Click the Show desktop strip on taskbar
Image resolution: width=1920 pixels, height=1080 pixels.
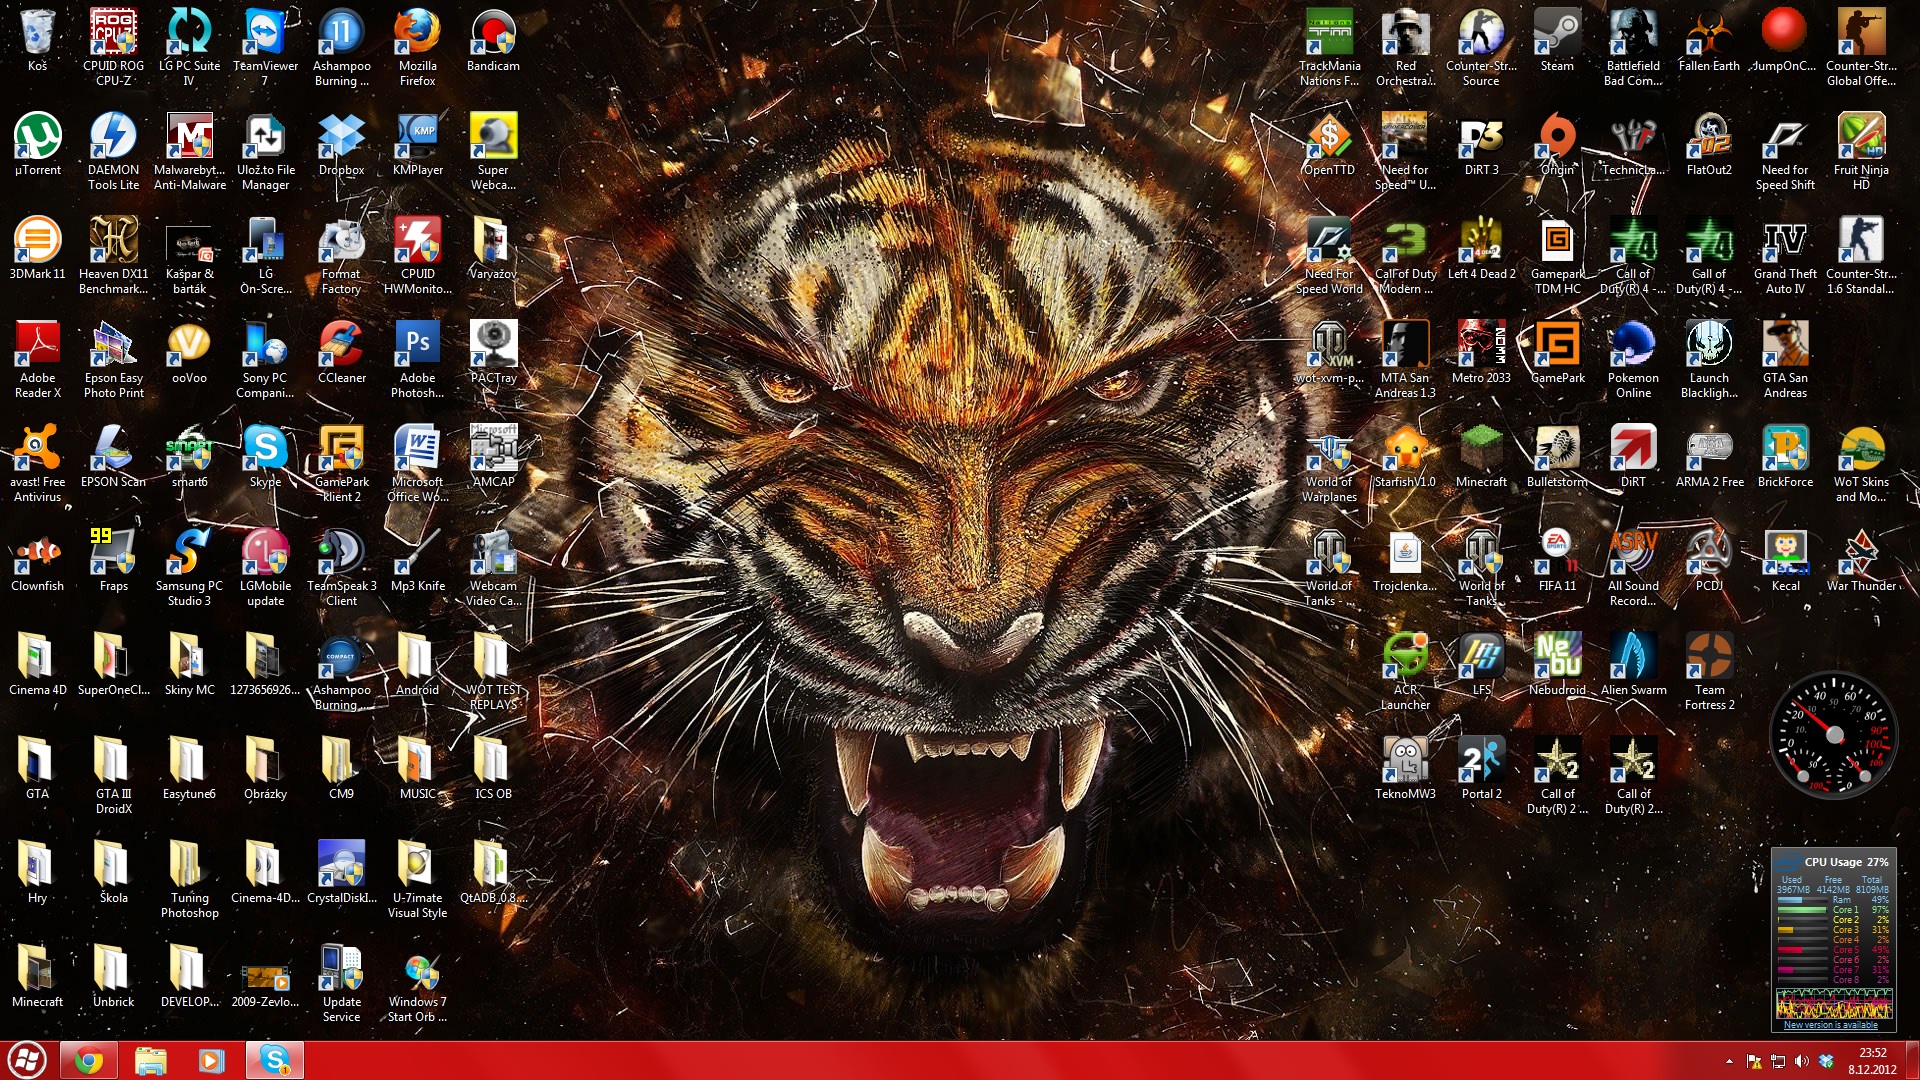coord(1914,1060)
